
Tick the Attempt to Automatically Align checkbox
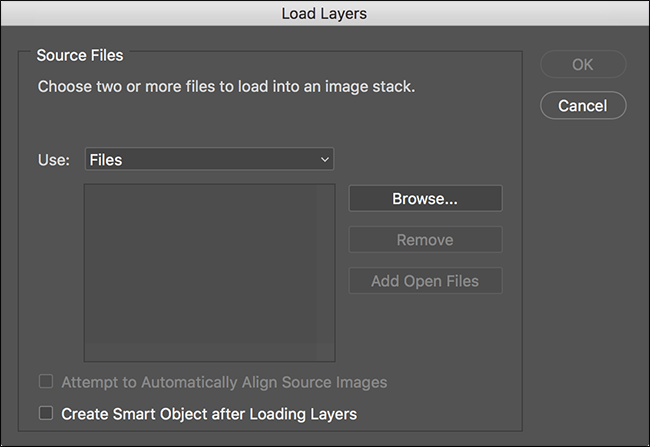tap(46, 381)
